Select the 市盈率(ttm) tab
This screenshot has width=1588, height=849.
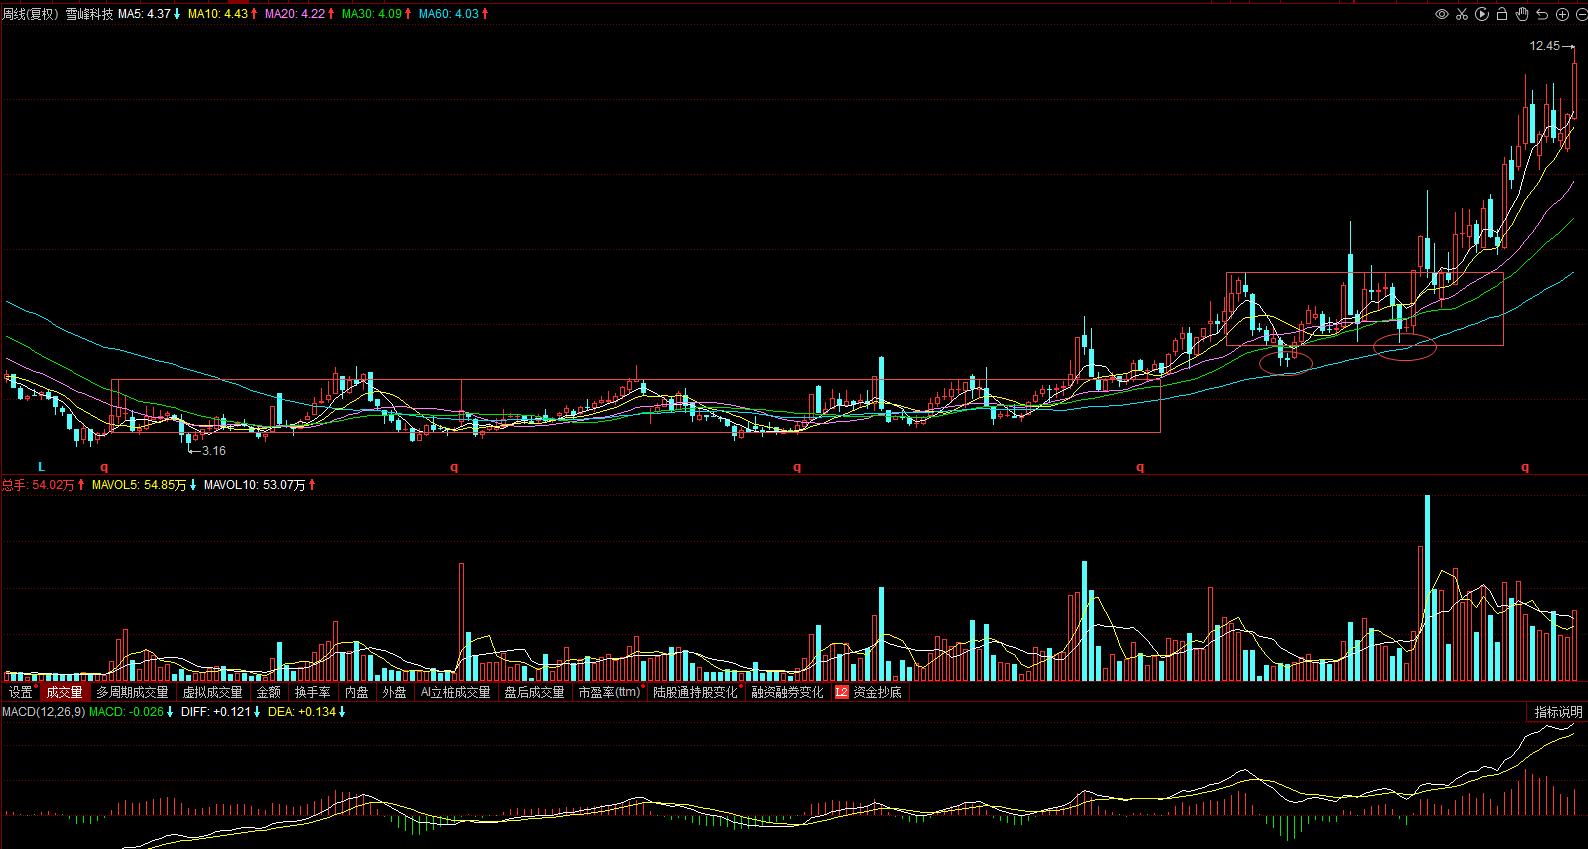[x=610, y=692]
